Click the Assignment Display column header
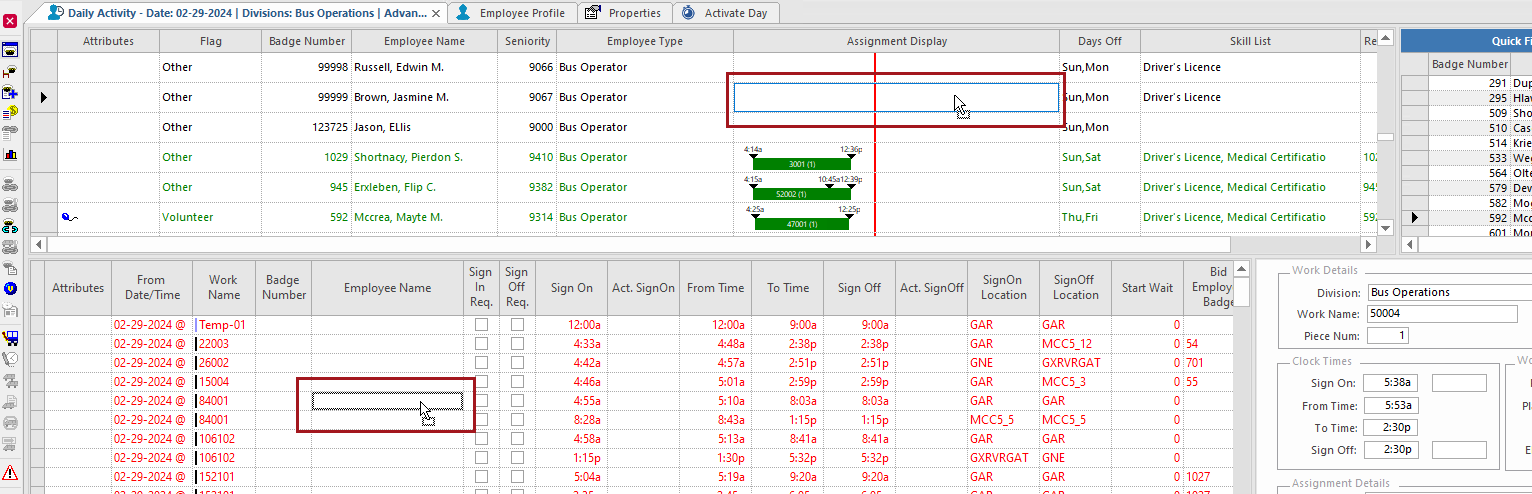1532x494 pixels. click(897, 41)
